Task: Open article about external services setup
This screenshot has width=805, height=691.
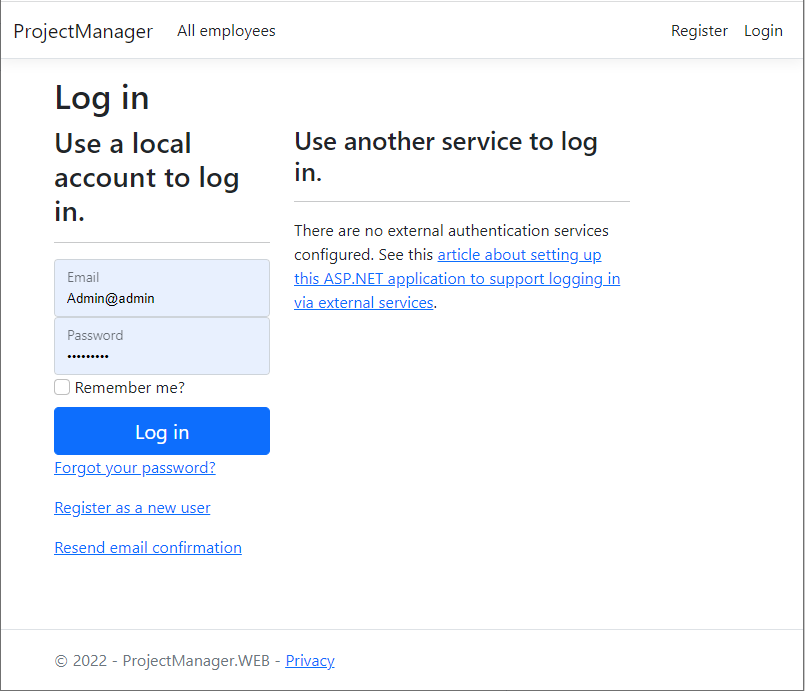Action: pyautogui.click(x=457, y=279)
